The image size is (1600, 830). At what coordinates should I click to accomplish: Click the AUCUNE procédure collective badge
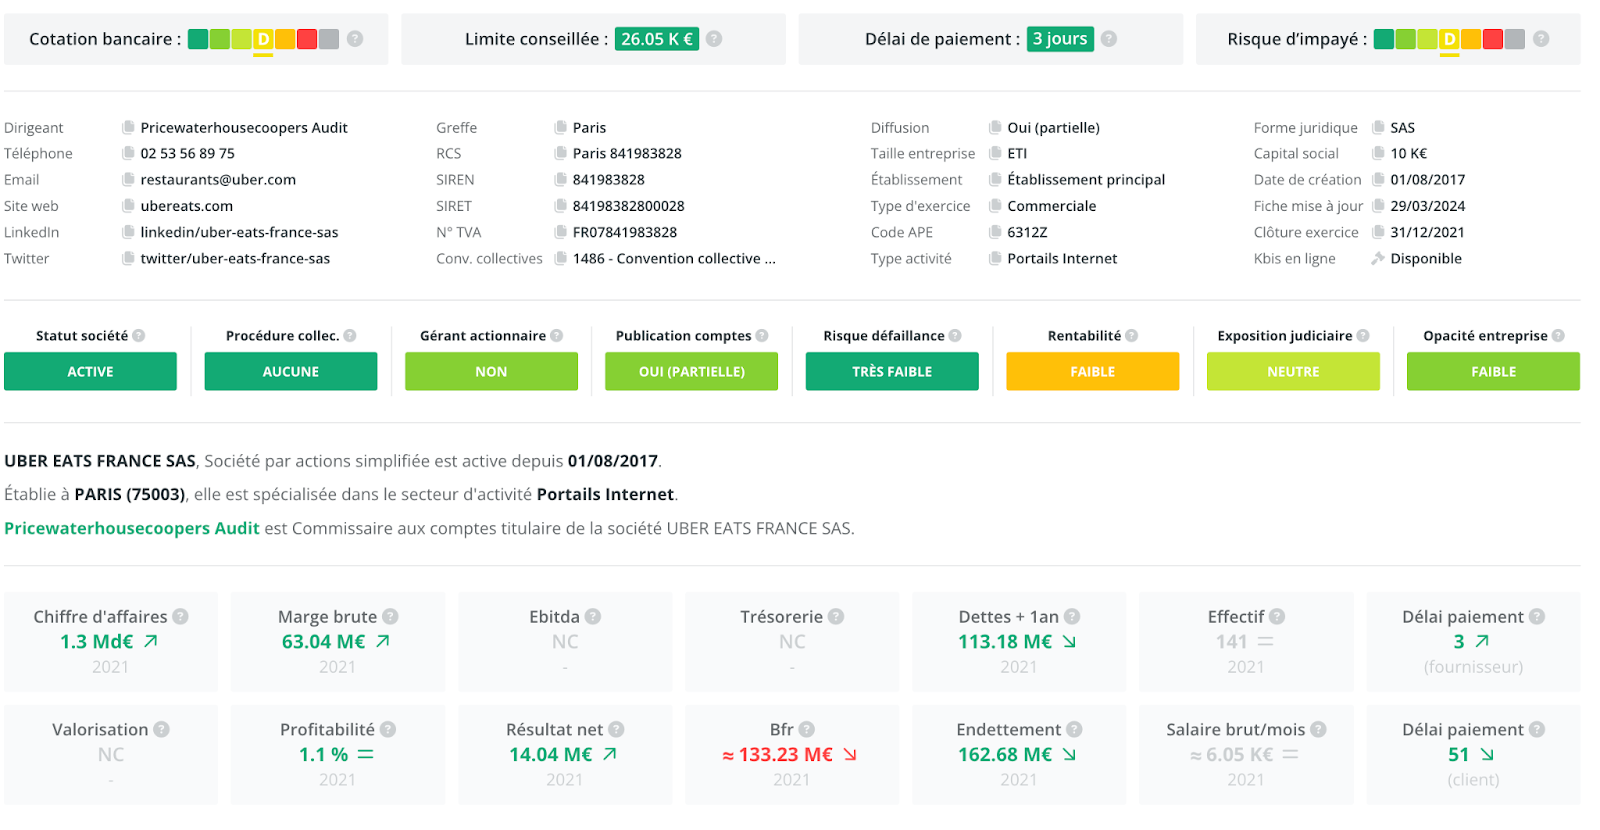click(291, 371)
